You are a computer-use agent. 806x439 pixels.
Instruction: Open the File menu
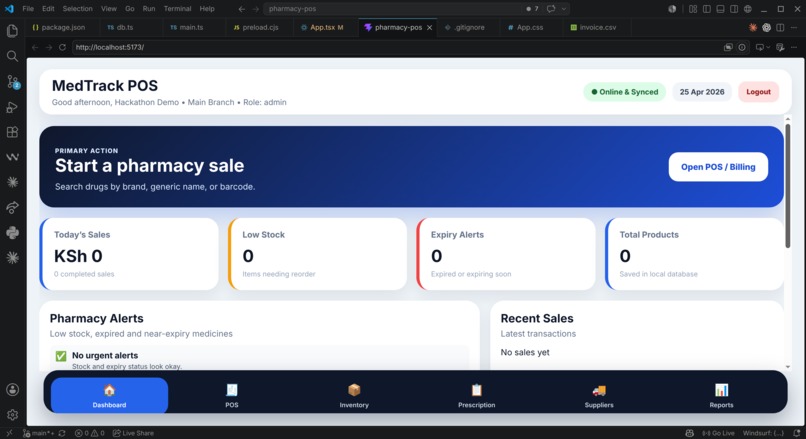tap(28, 9)
